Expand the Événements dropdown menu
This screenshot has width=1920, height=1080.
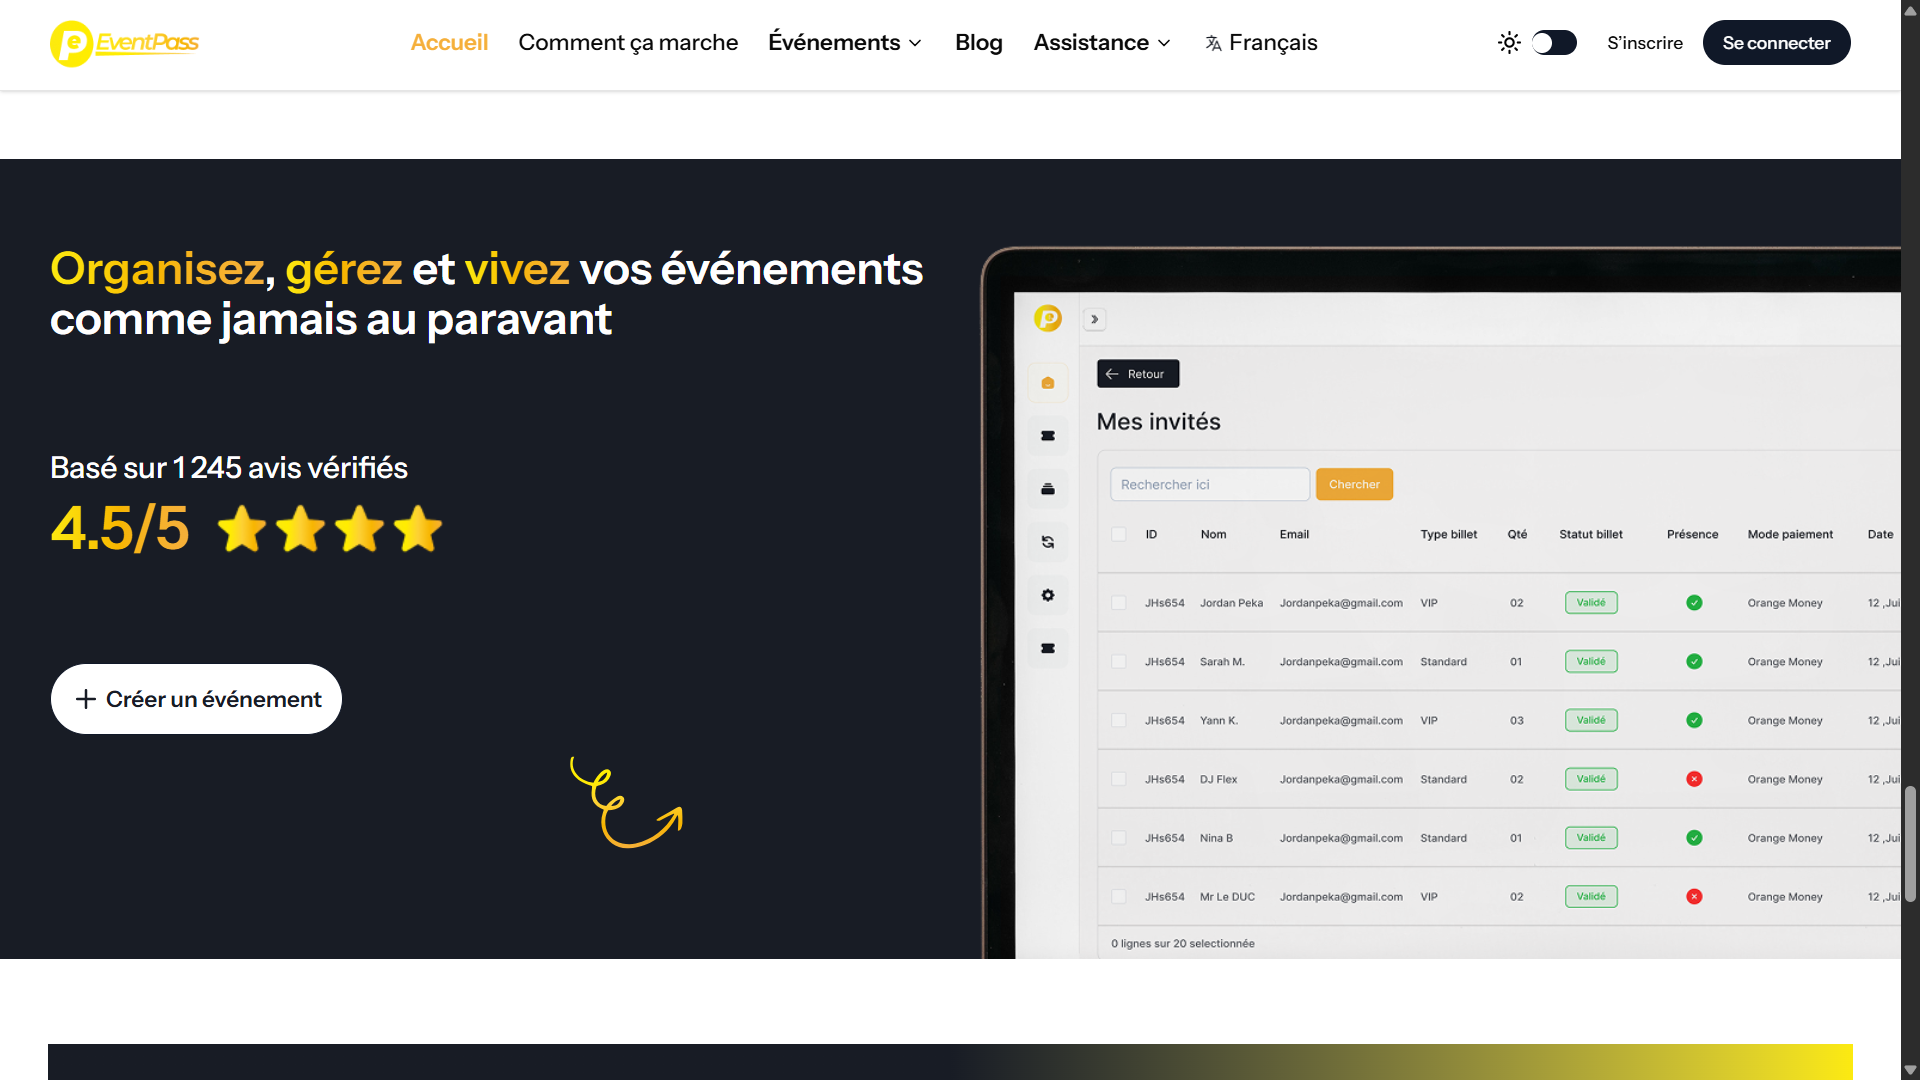pyautogui.click(x=845, y=43)
